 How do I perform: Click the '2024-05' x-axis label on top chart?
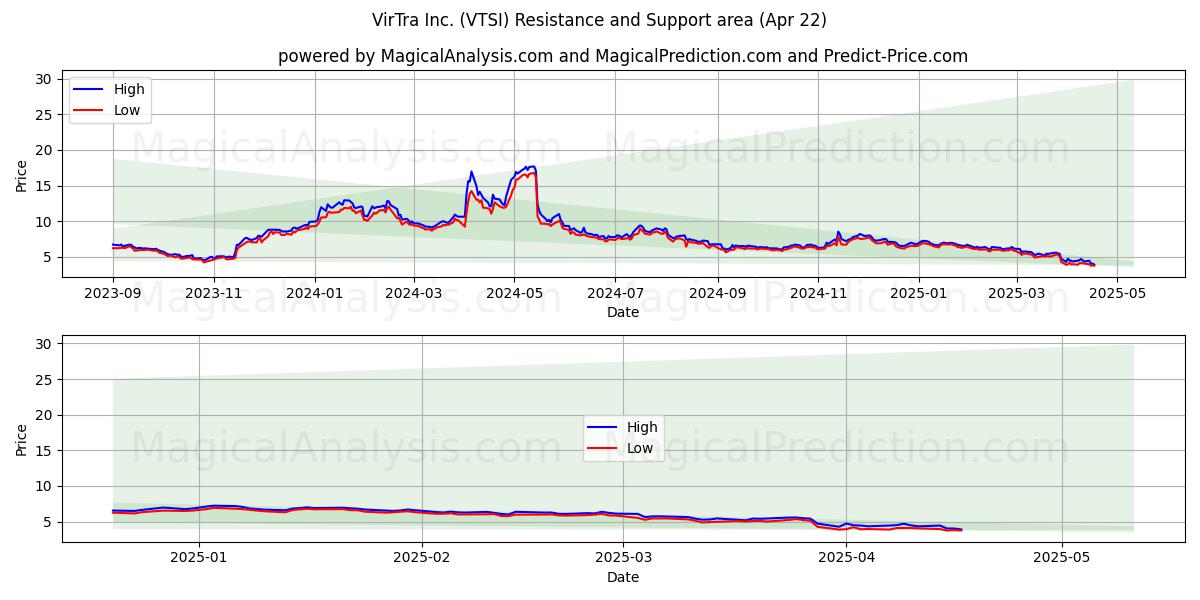pyautogui.click(x=514, y=294)
